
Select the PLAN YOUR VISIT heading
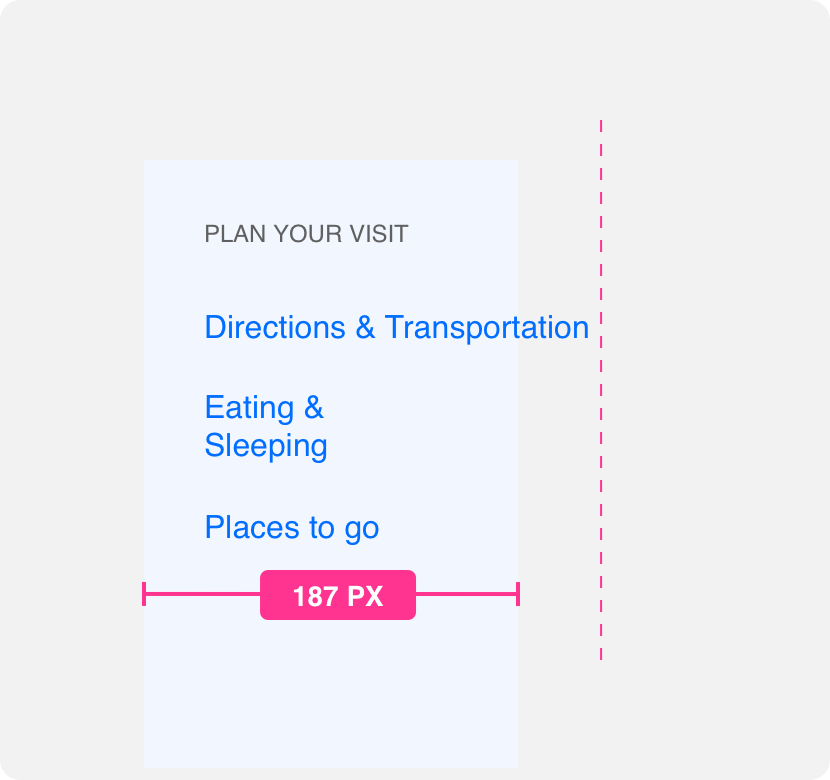point(306,234)
